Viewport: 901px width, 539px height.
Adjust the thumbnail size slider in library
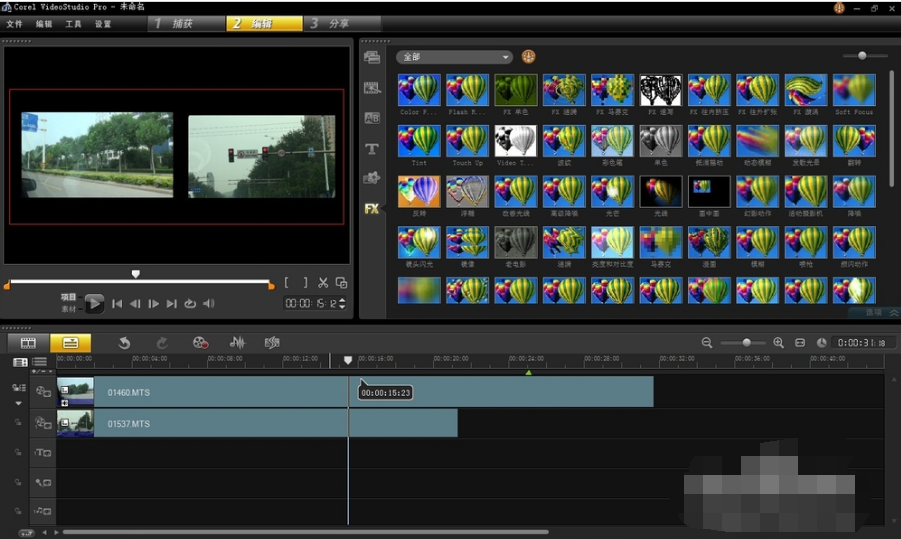(862, 55)
